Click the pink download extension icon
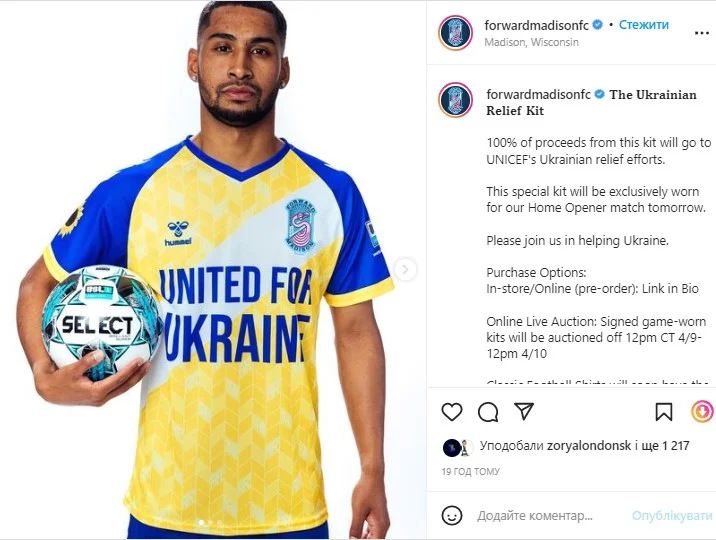 tap(703, 412)
